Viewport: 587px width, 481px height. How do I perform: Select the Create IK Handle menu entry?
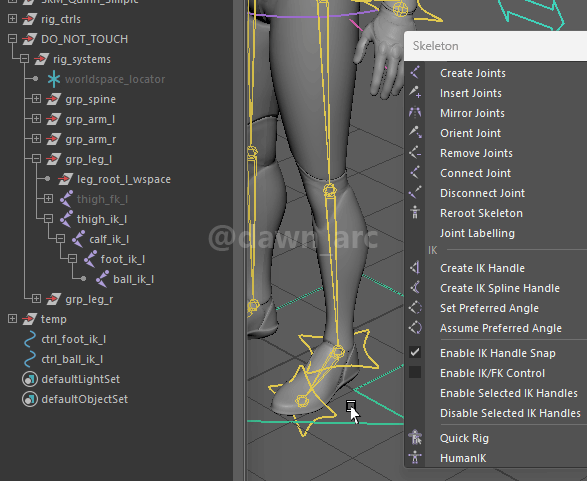coord(482,268)
